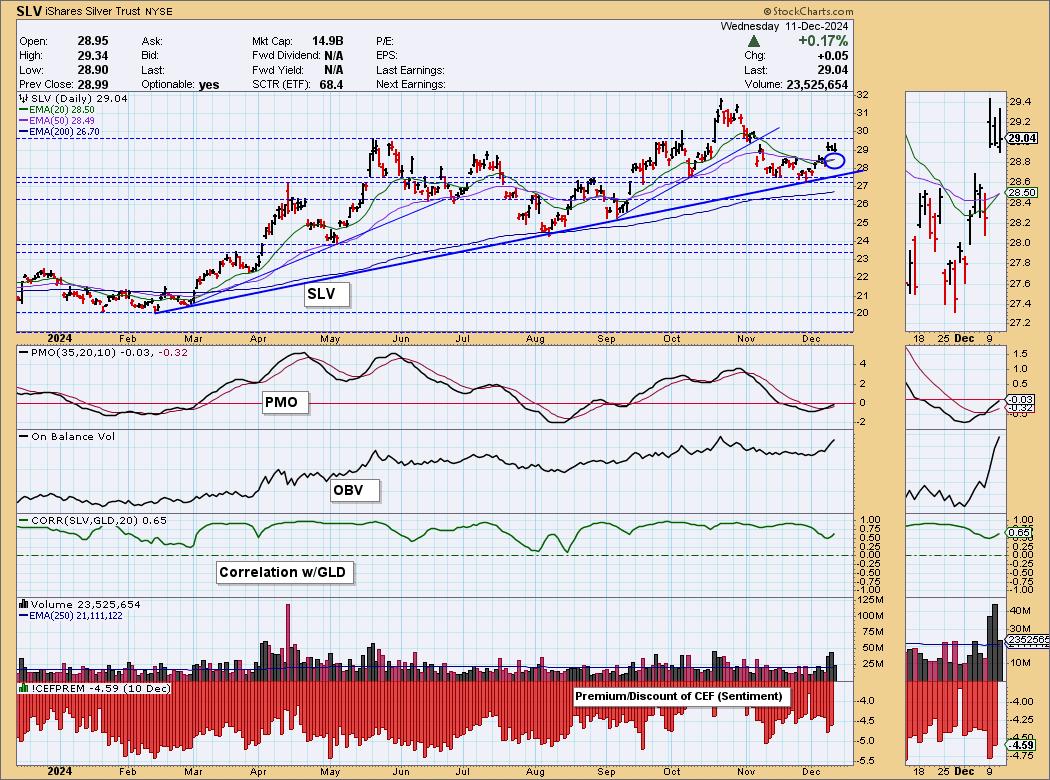Click the header Last value 29.04

(x=832, y=70)
